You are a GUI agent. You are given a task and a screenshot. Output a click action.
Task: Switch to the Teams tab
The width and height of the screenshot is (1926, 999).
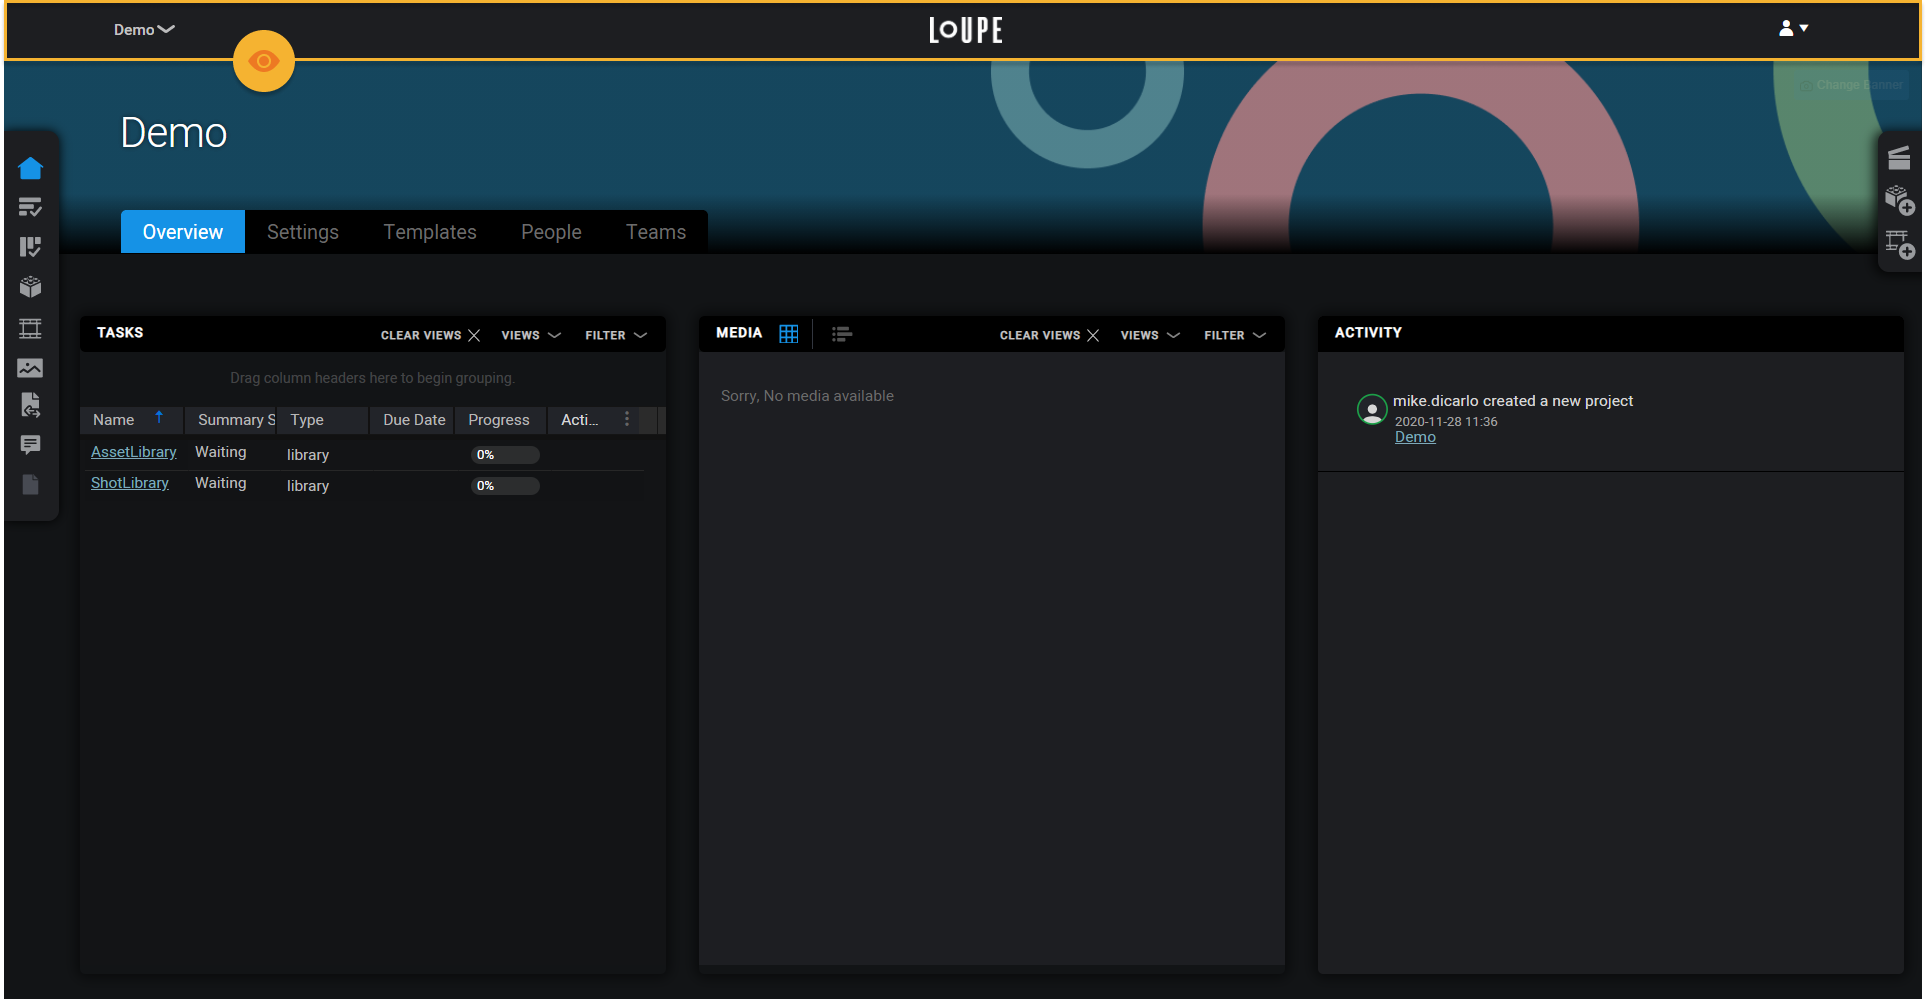(x=656, y=232)
